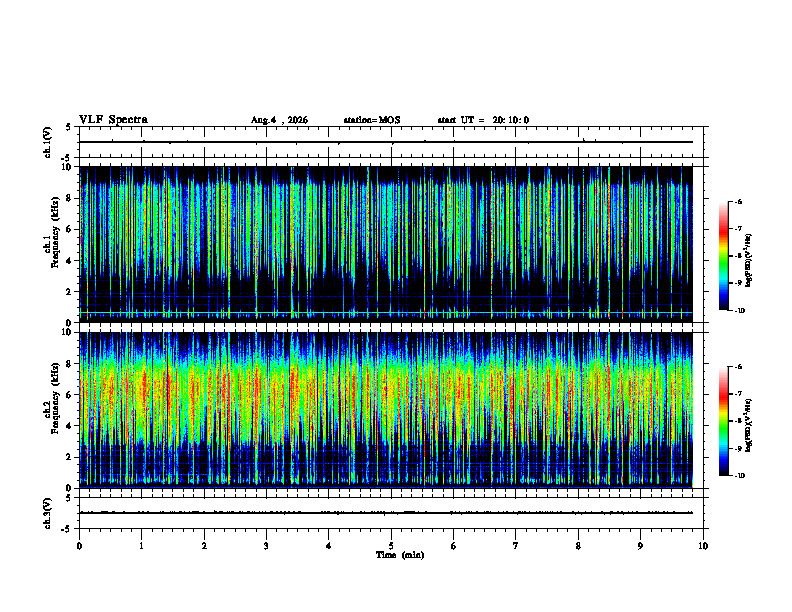Screen dimensions: 792x612
Task: Click the "start UT = 20:10:0" header text
Action: (483, 120)
